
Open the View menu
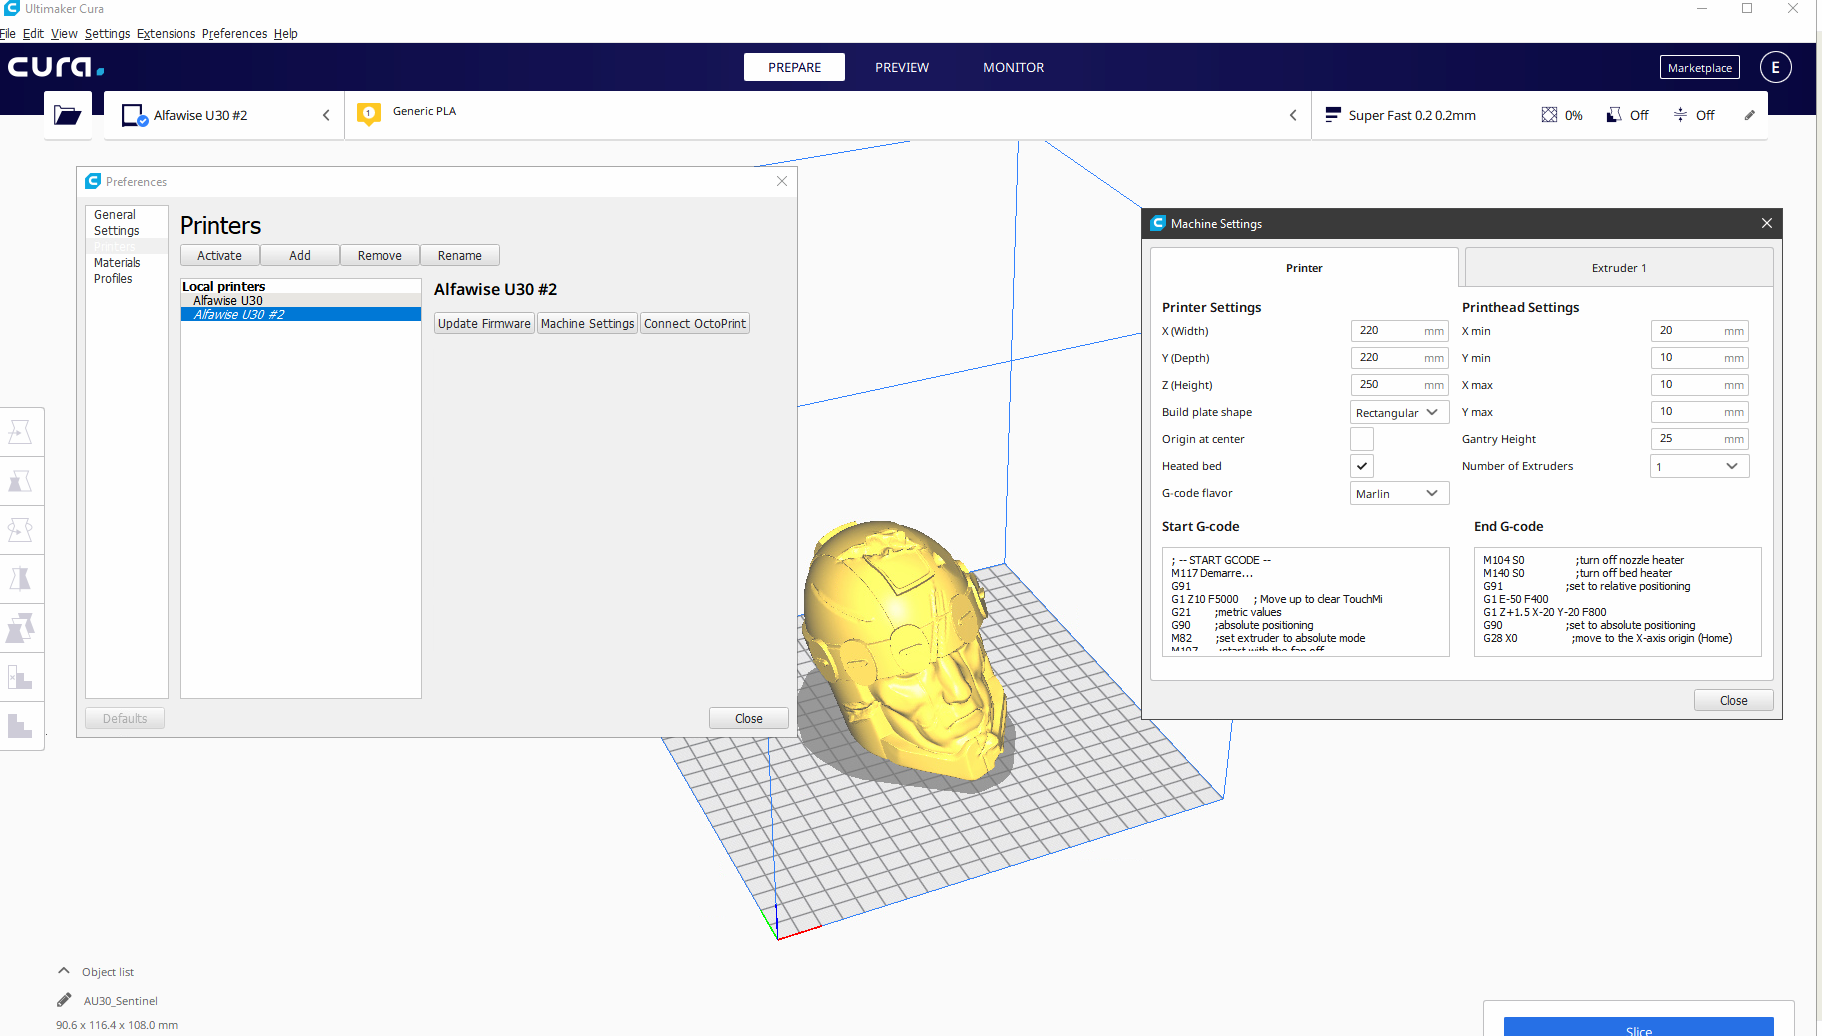pos(64,33)
